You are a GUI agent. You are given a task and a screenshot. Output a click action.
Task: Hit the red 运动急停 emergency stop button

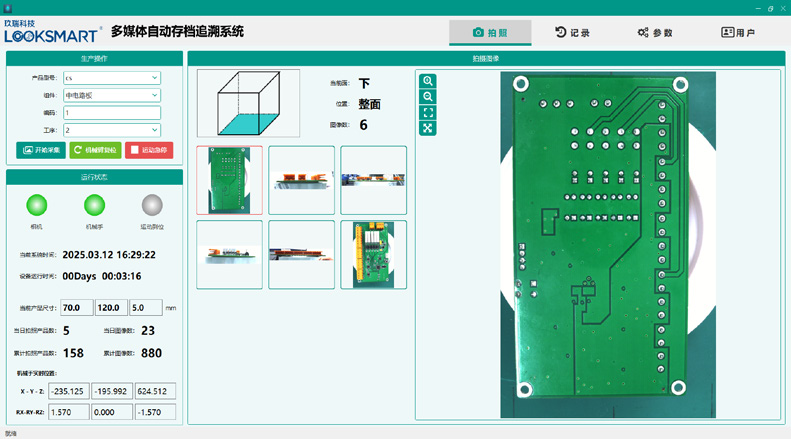coord(149,150)
